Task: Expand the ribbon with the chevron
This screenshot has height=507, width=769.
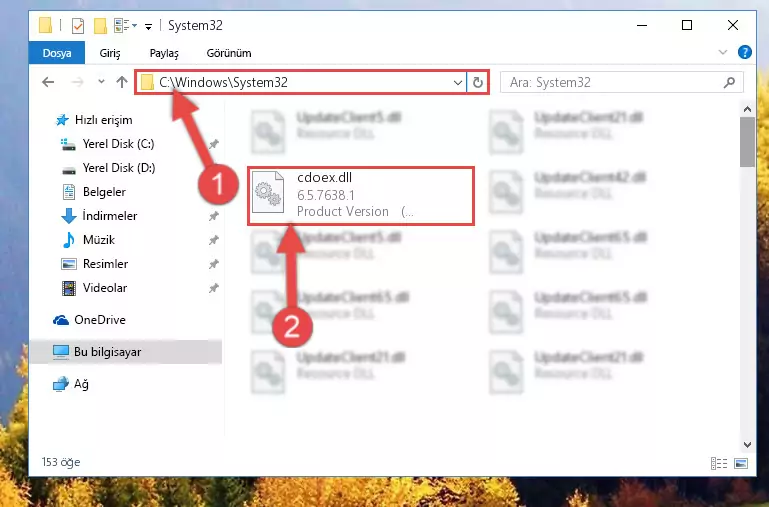Action: [x=722, y=52]
